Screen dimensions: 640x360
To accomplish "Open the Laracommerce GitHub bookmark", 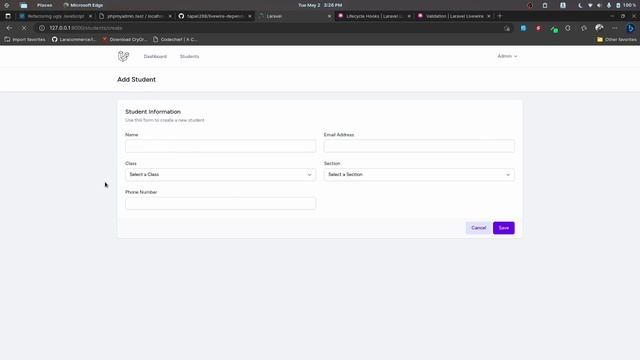I will coord(74,40).
